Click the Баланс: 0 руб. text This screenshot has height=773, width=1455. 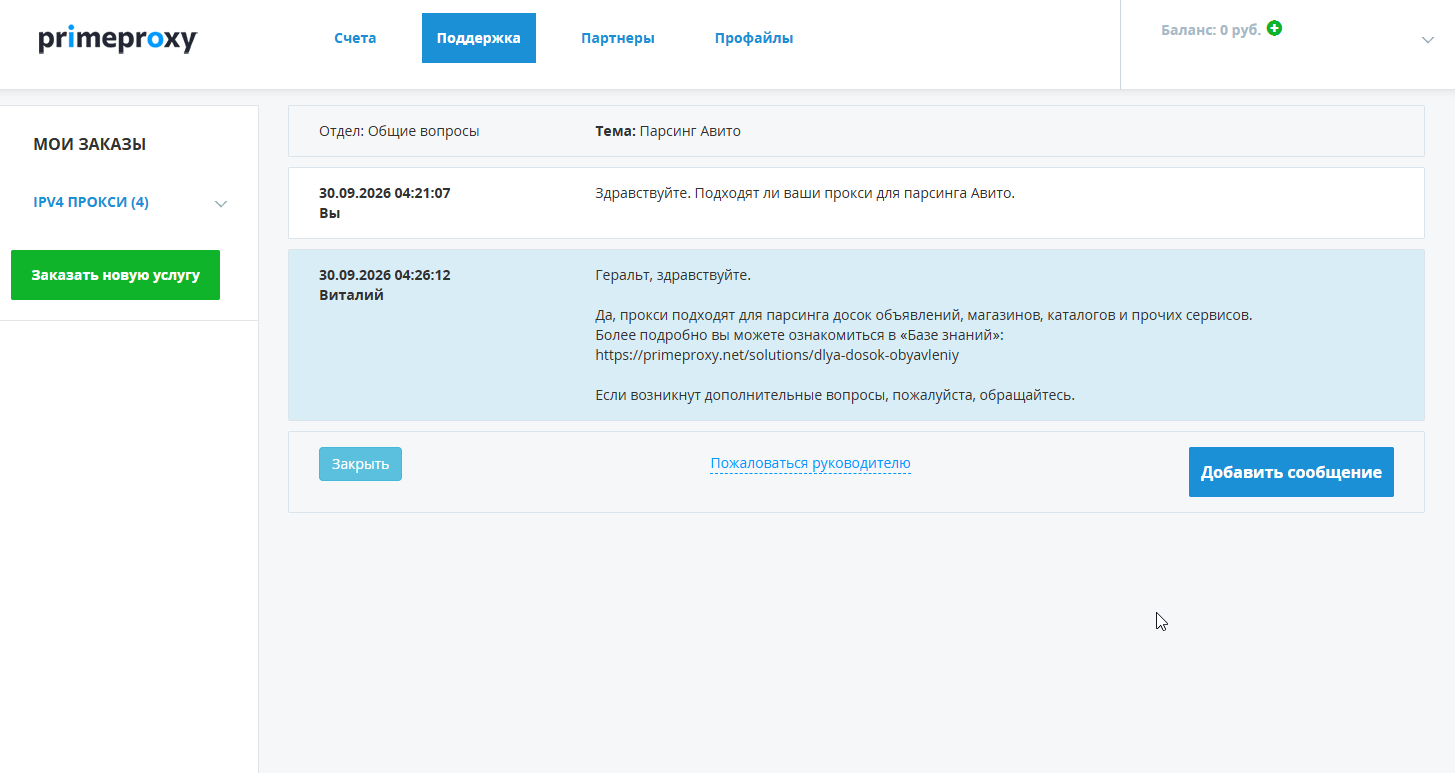(1211, 30)
